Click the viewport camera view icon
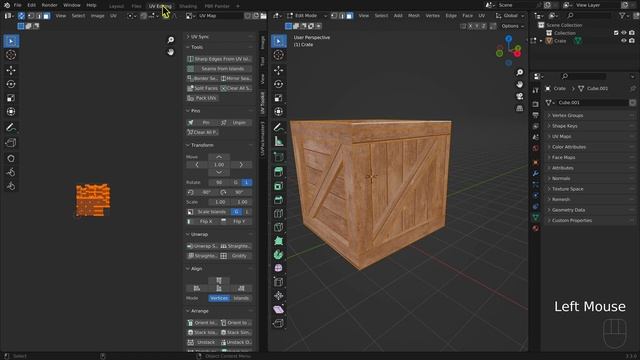Viewport: 640px width, 360px height. 520,96
